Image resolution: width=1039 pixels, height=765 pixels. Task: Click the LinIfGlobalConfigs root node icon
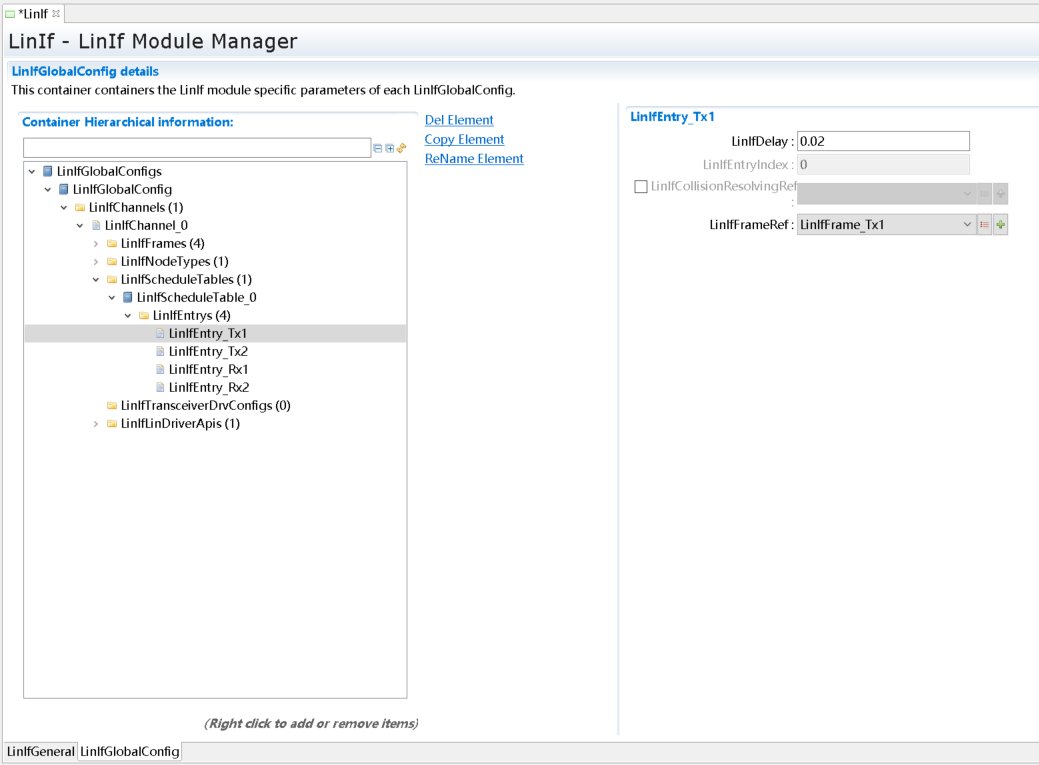click(x=47, y=171)
